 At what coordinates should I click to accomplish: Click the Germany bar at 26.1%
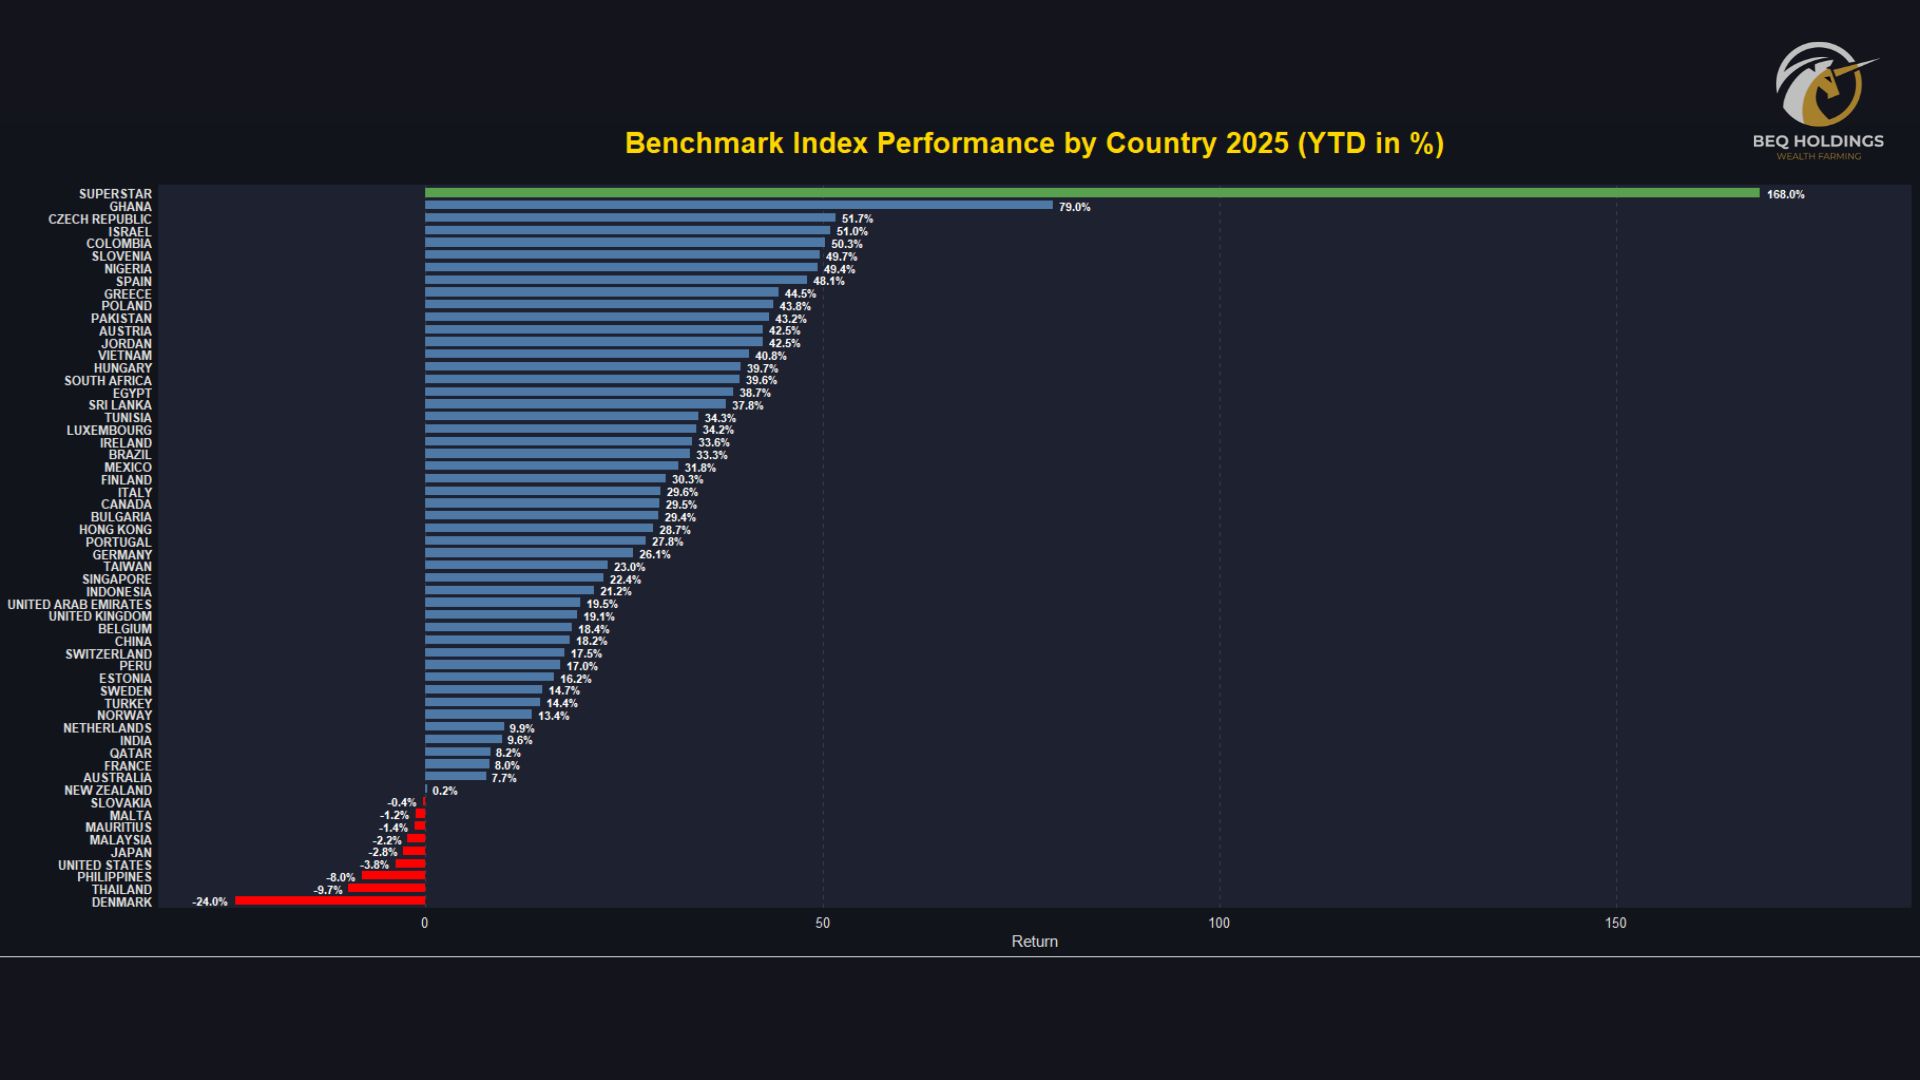coord(528,554)
